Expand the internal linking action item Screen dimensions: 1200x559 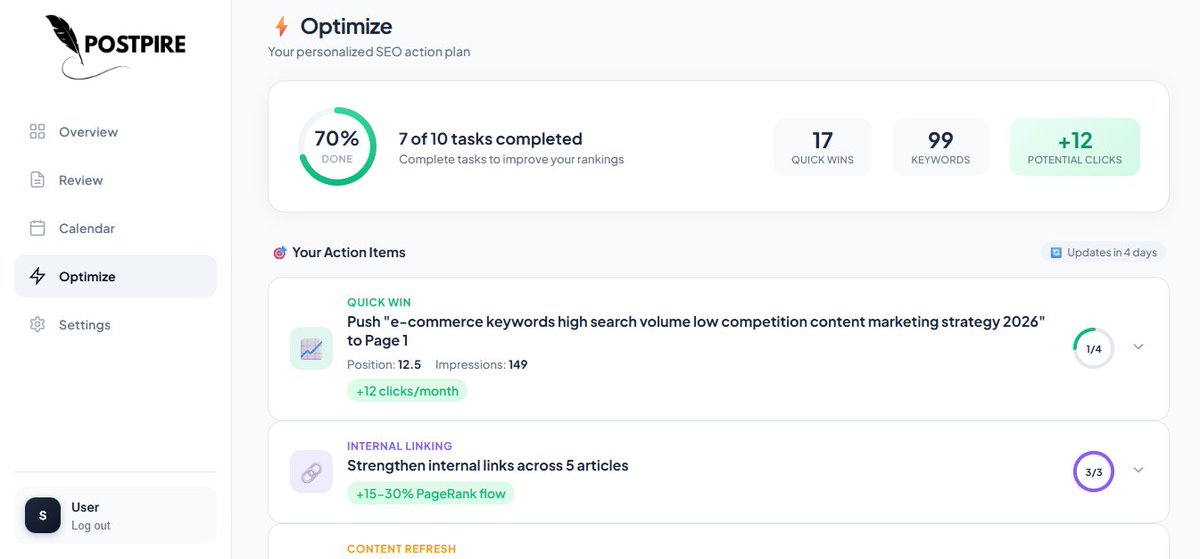1138,470
